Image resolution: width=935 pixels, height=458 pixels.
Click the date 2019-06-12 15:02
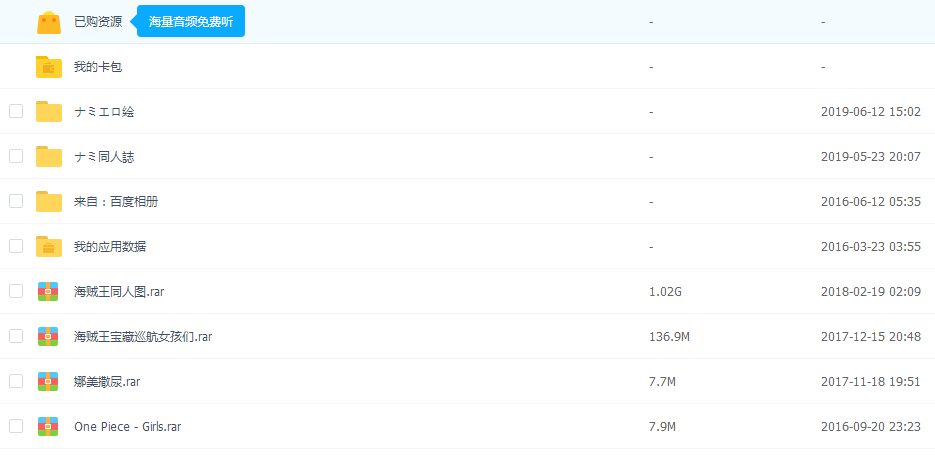[x=871, y=112]
